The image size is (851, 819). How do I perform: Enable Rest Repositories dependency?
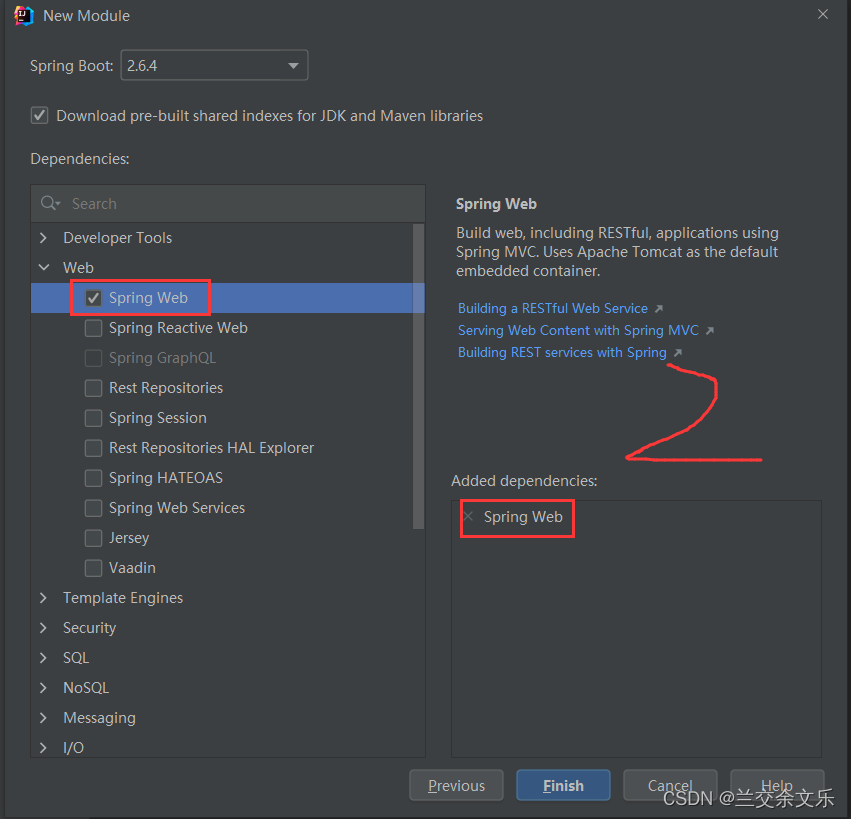[x=93, y=388]
